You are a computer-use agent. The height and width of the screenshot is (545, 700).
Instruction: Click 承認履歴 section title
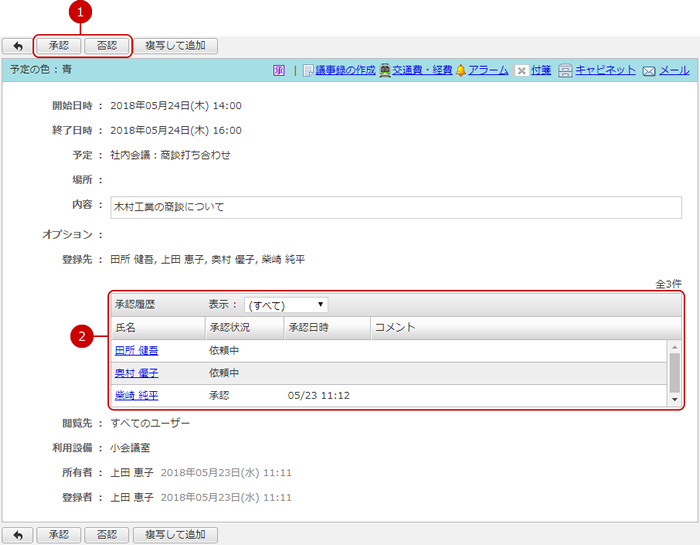135,305
